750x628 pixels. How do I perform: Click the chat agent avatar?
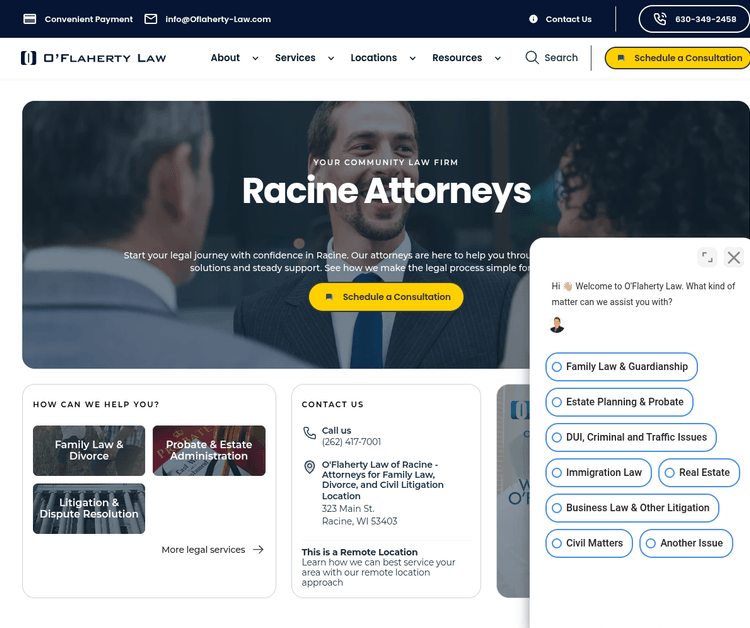point(557,325)
